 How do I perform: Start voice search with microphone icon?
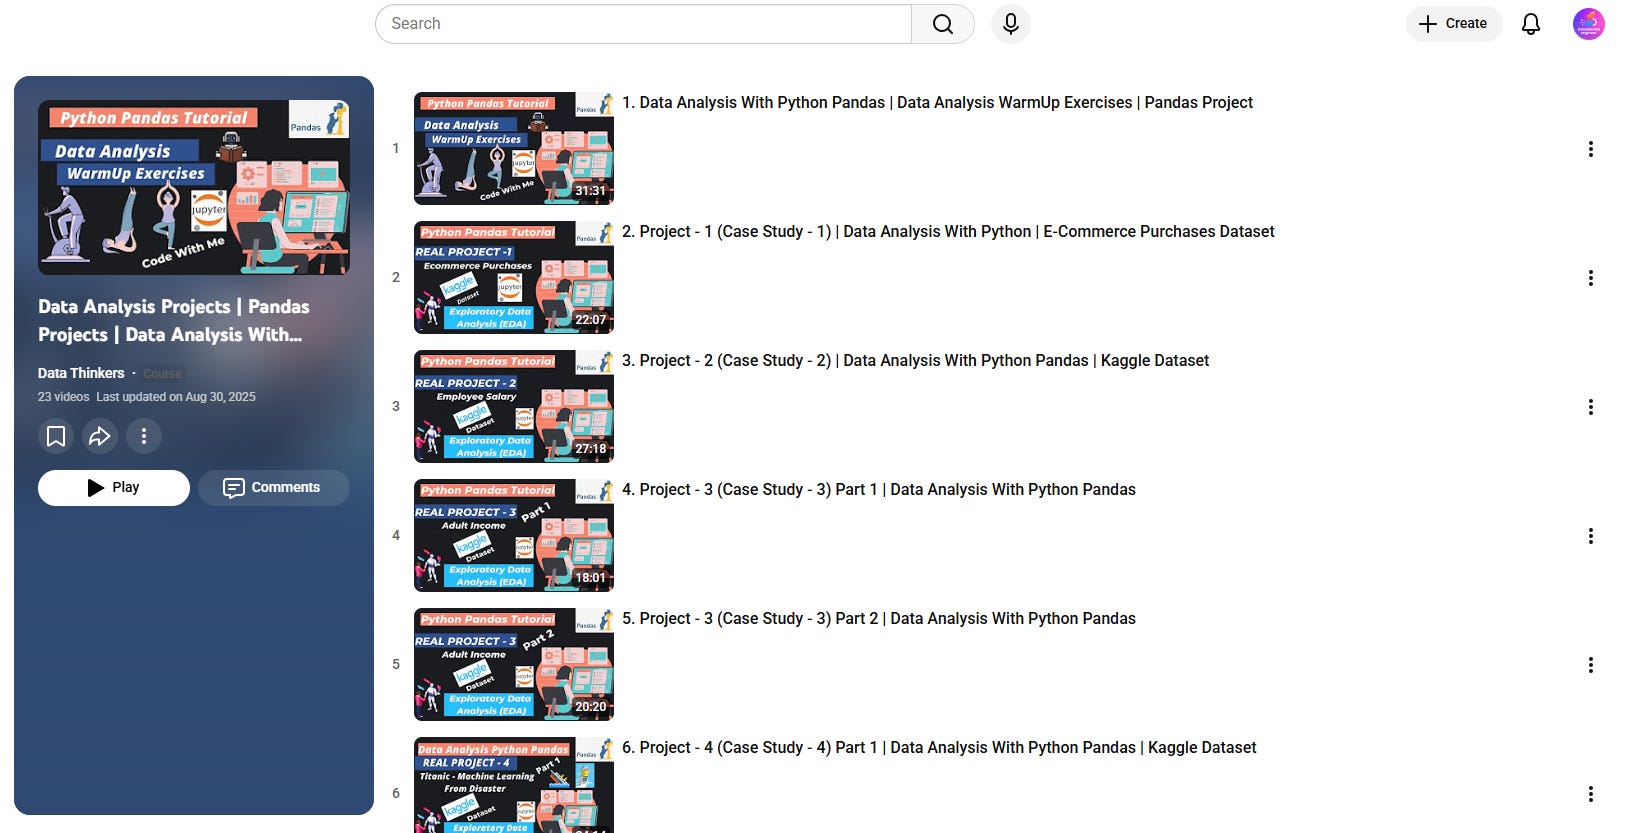1011,24
